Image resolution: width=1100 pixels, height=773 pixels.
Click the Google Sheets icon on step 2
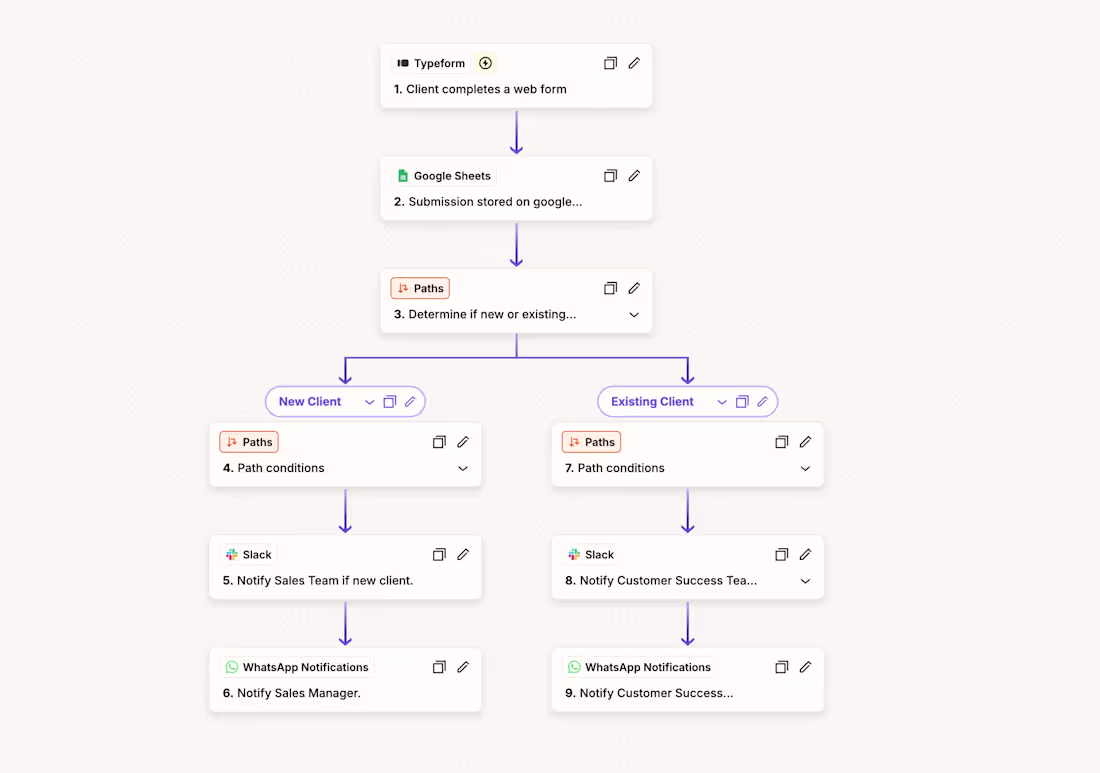pyautogui.click(x=403, y=175)
